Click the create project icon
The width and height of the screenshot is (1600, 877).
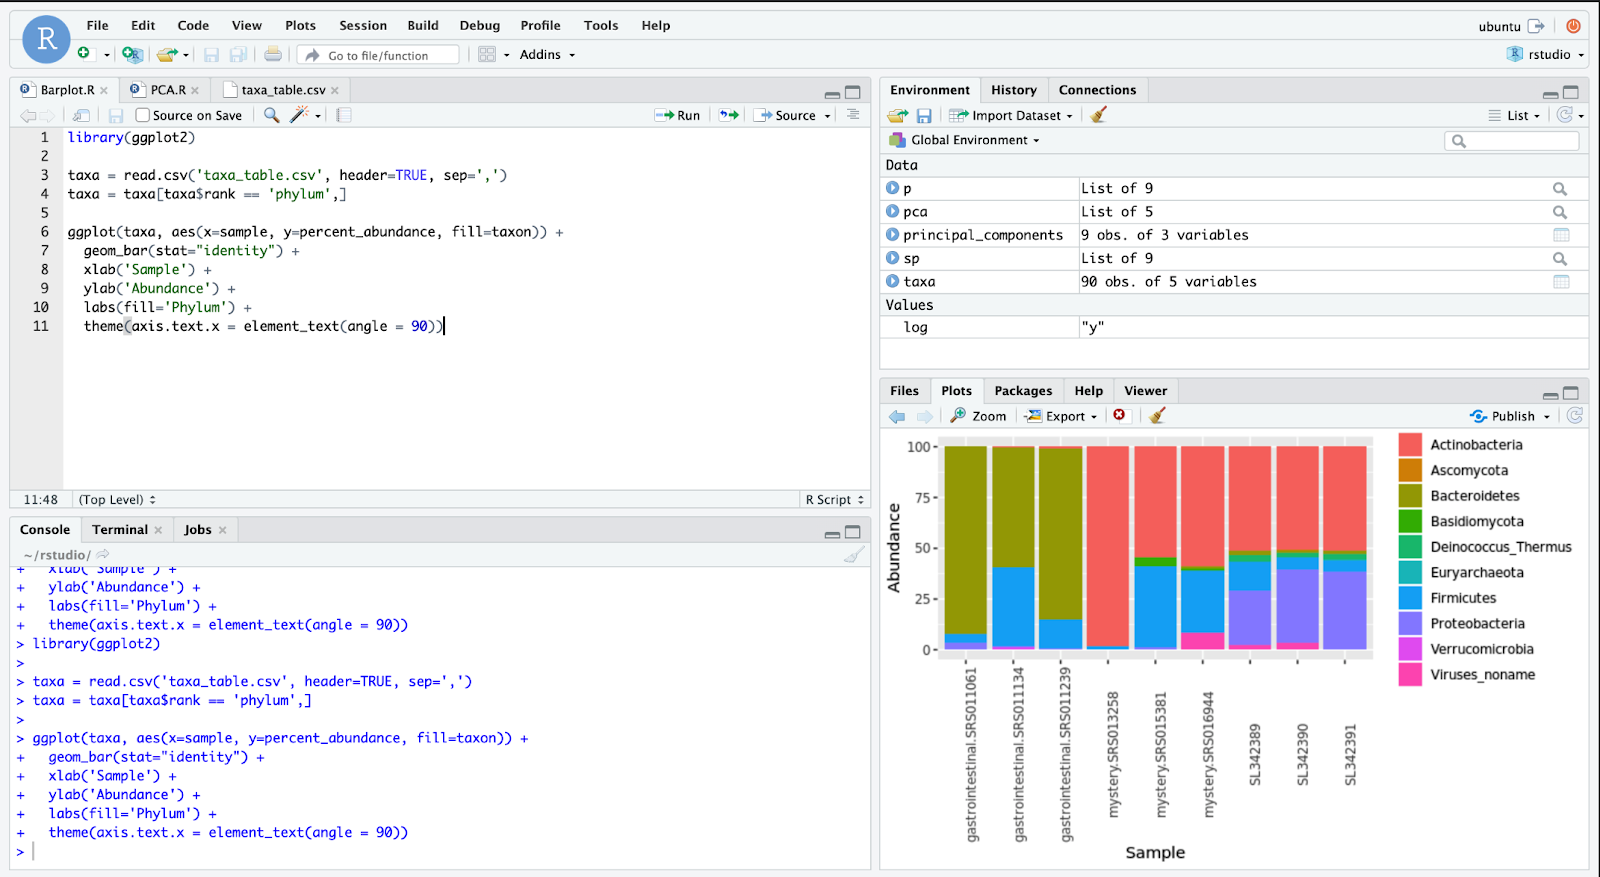(x=132, y=54)
